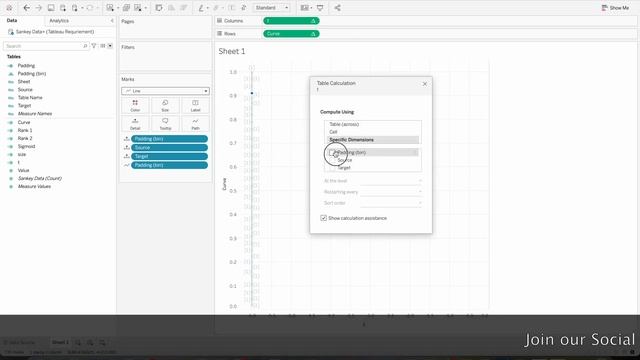The image size is (640, 360).
Task: Check the Padding (bin) dimension checkbox
Action: 331,153
